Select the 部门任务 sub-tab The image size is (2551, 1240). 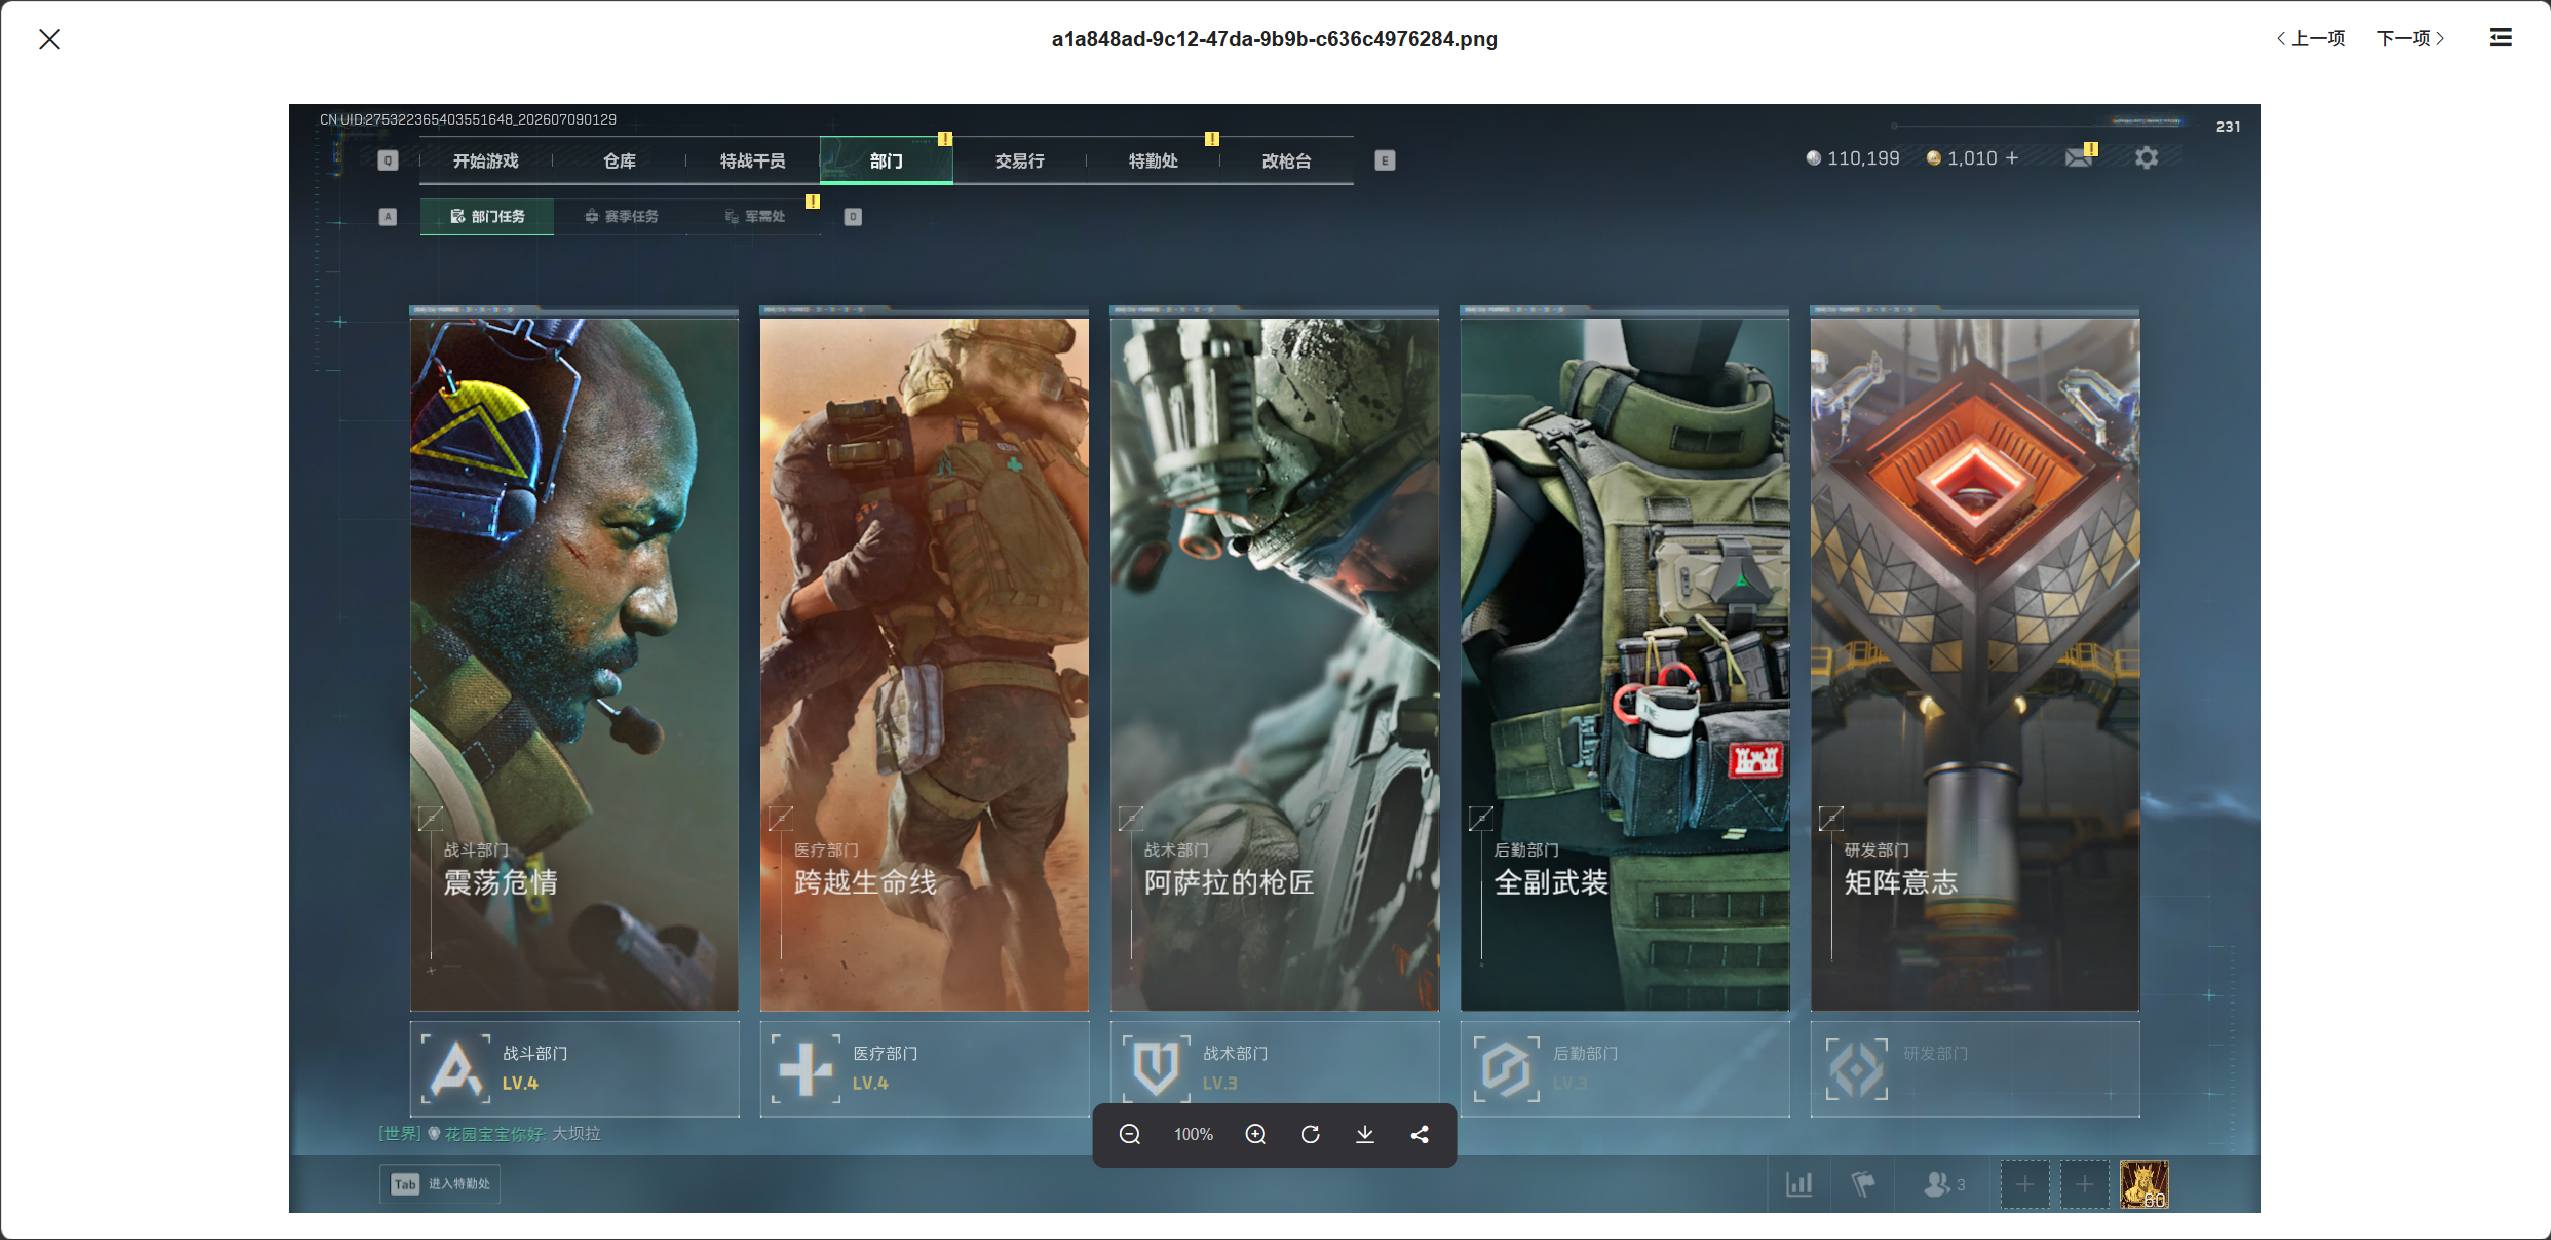[487, 216]
